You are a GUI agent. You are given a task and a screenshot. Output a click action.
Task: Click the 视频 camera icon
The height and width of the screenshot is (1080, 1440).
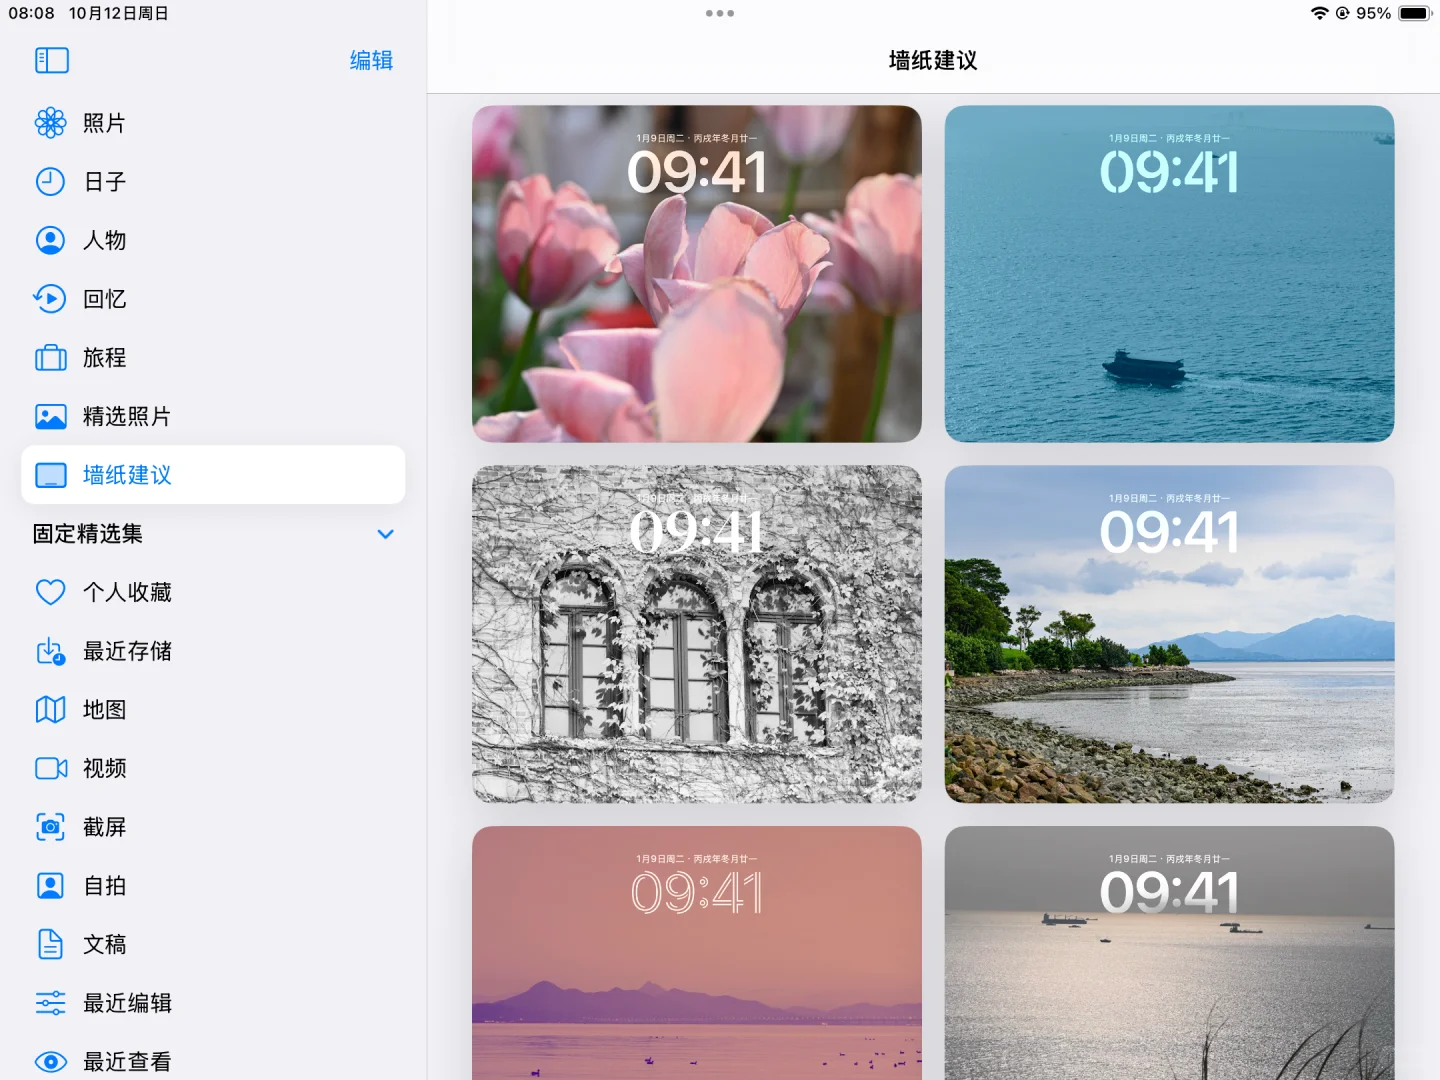click(x=51, y=768)
